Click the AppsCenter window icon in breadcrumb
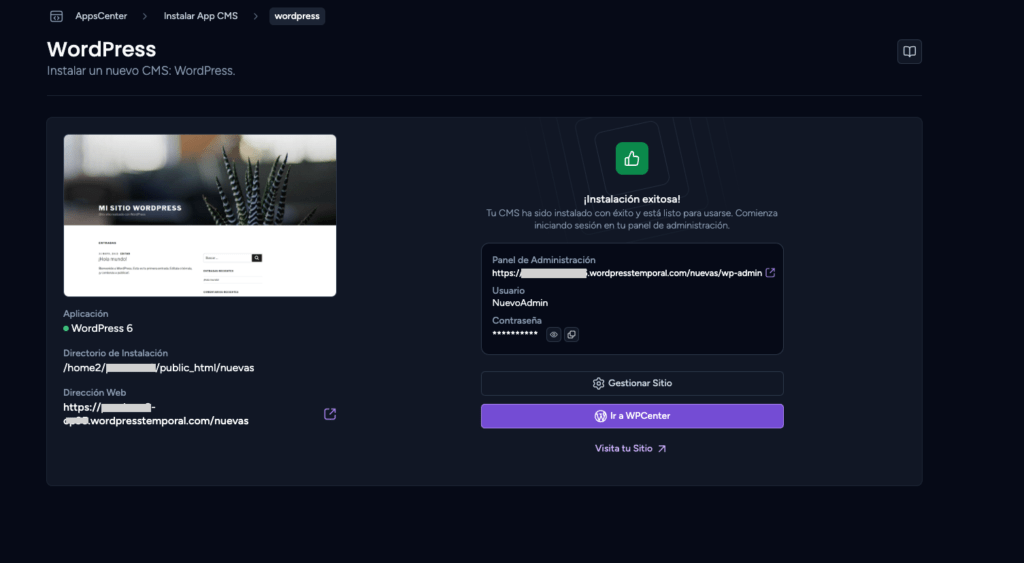The image size is (1024, 563). coord(56,16)
